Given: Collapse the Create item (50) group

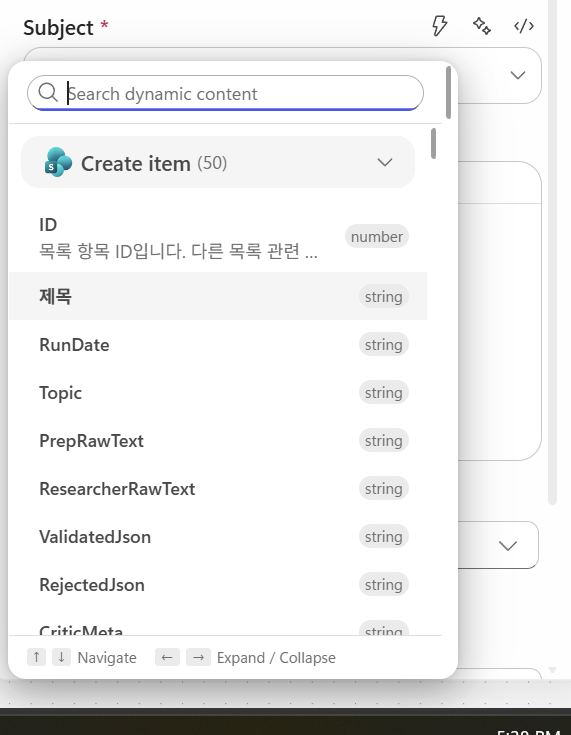Looking at the screenshot, I should [218, 162].
